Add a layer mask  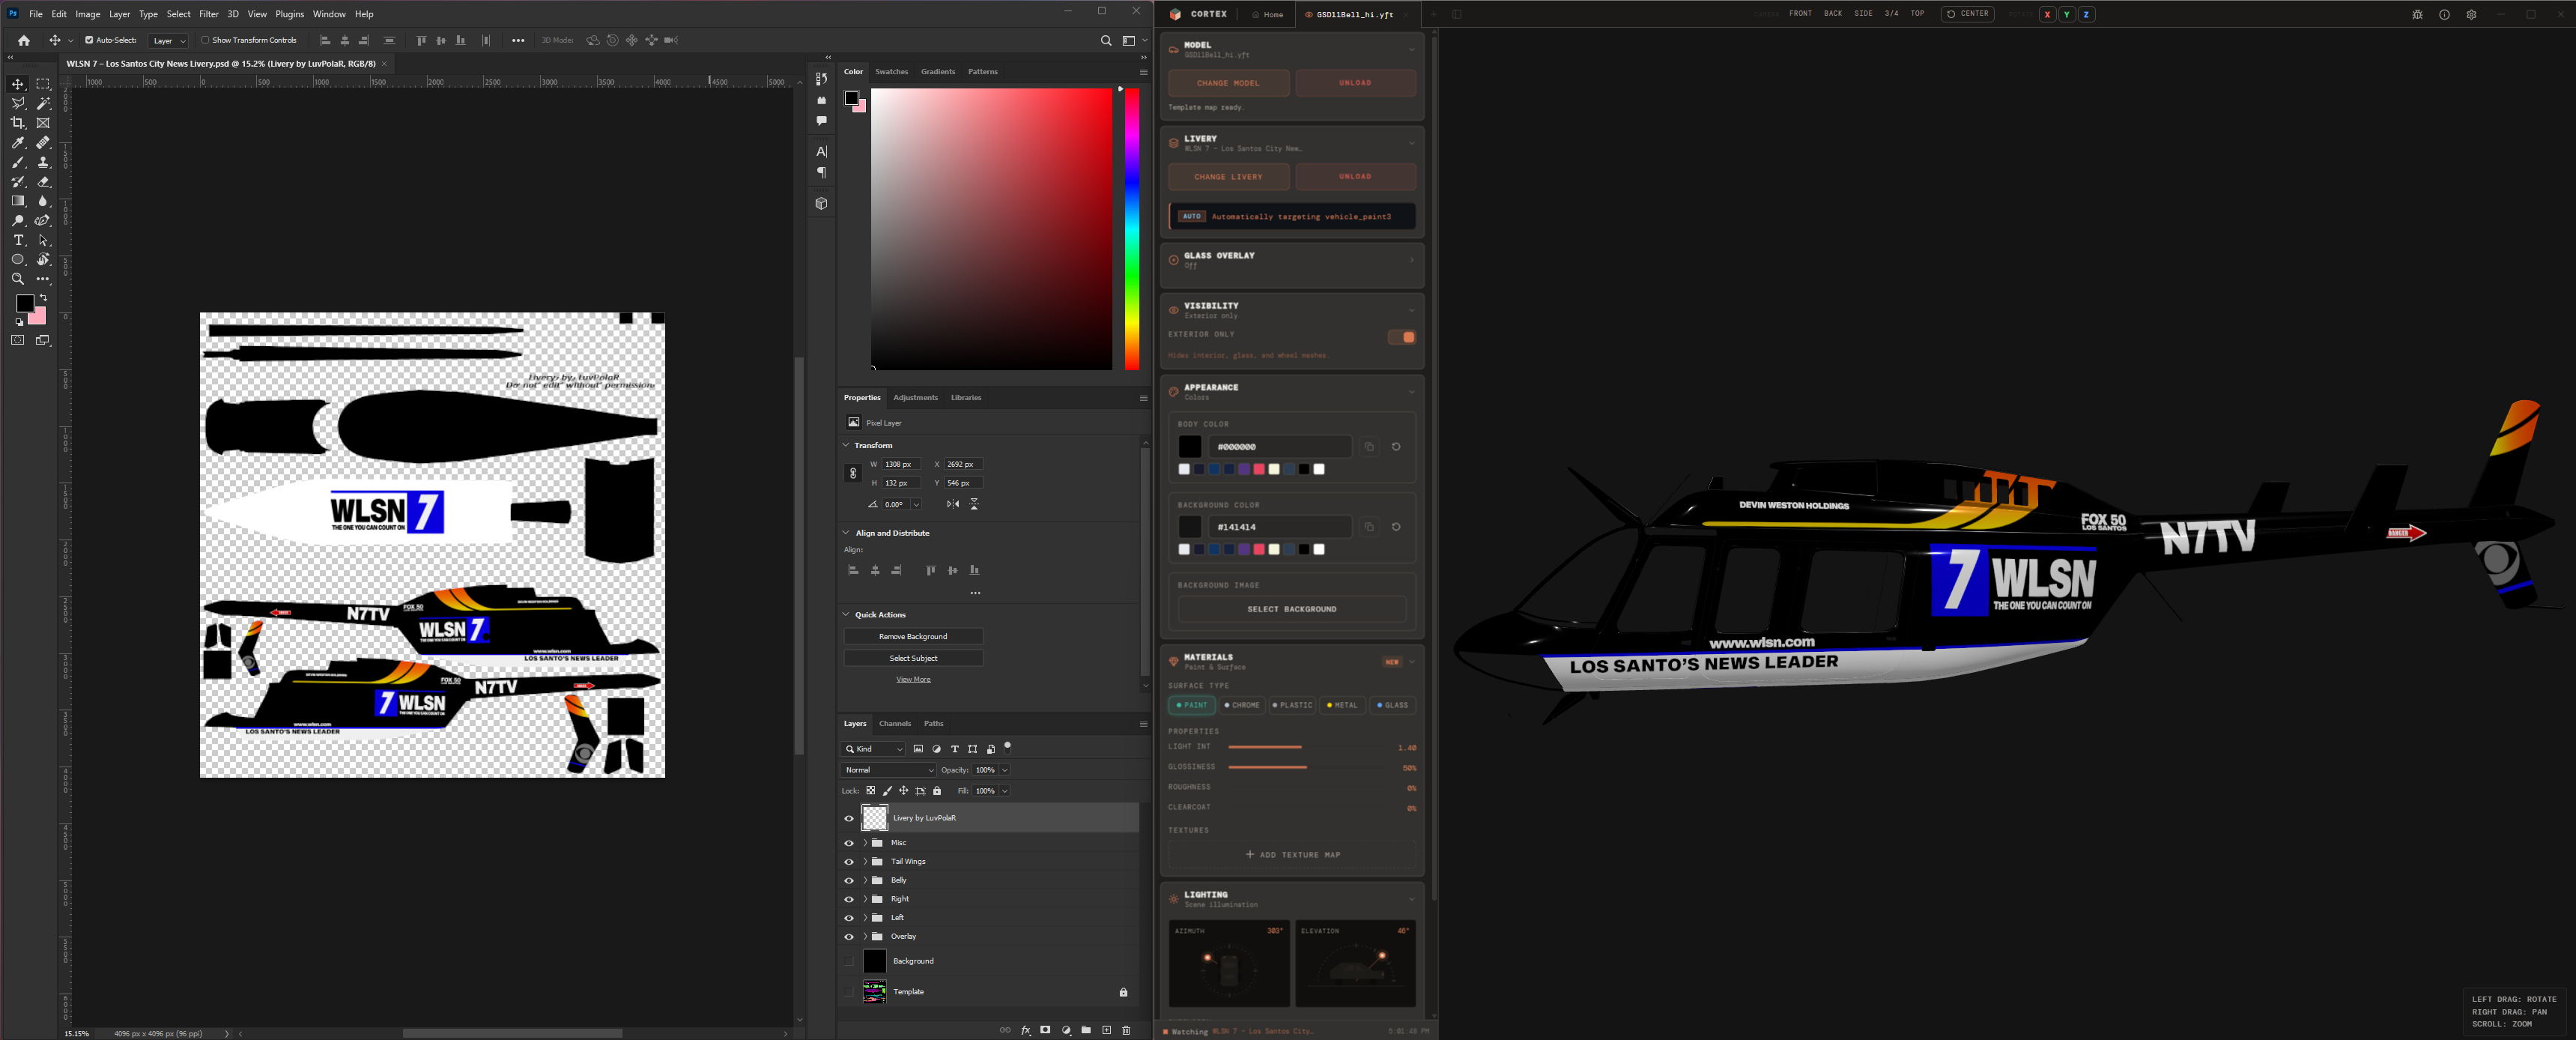pyautogui.click(x=1046, y=1030)
